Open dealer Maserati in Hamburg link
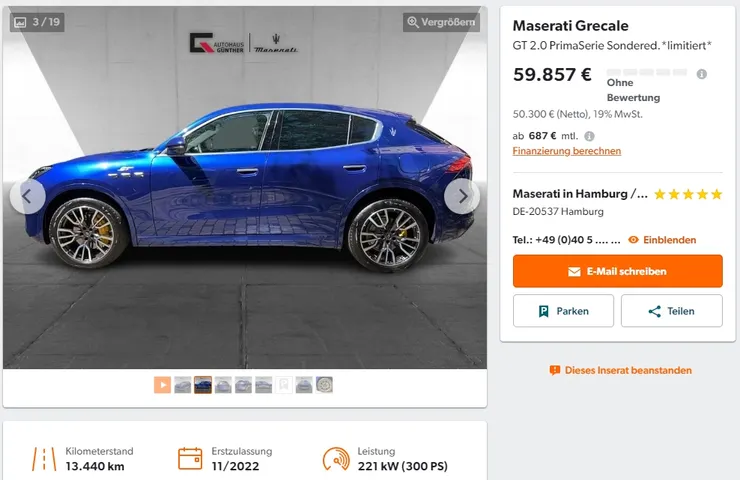Screen dimensions: 740x480 pyautogui.click(x=580, y=194)
